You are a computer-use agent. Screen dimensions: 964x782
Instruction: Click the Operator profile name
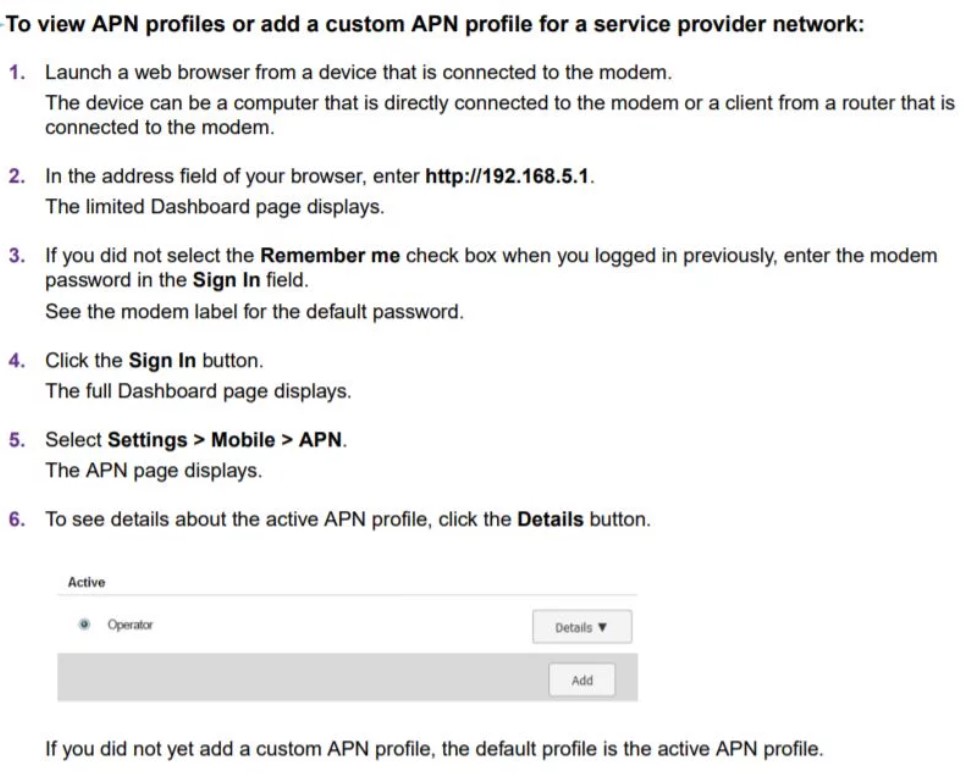[x=130, y=625]
